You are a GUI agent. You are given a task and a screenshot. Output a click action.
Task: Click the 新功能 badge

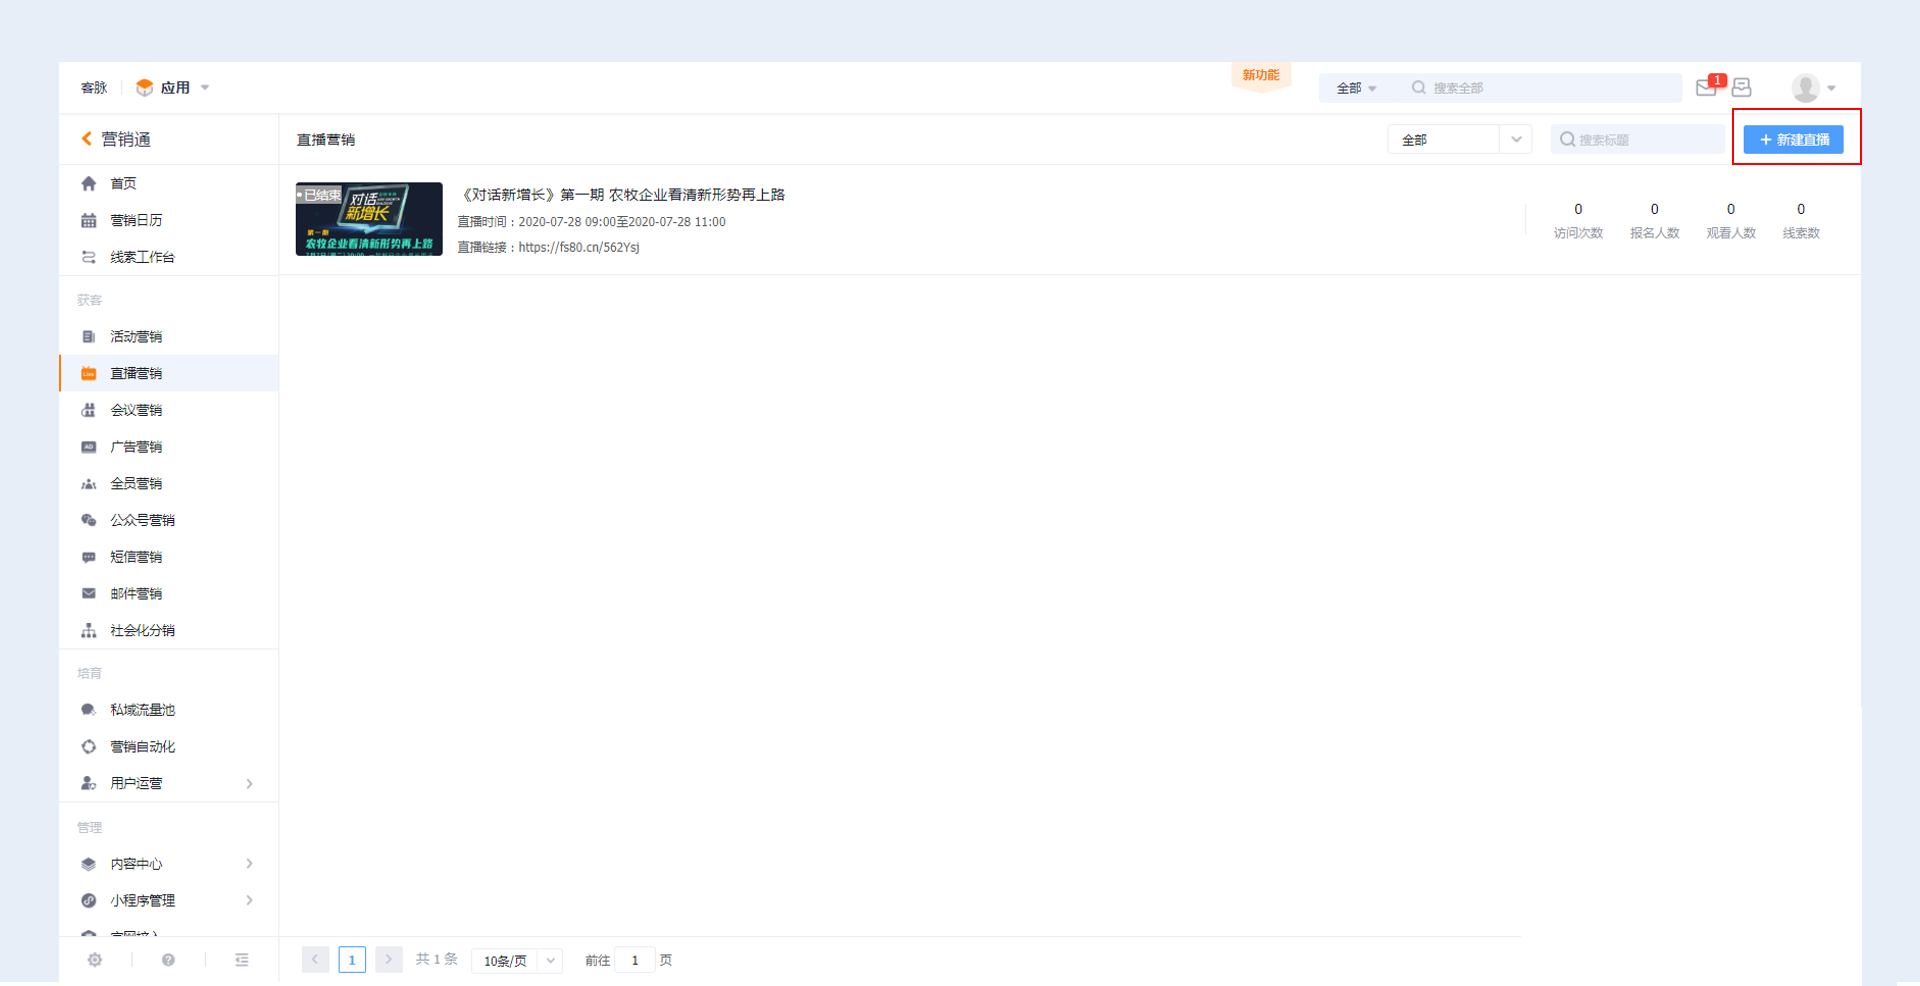1261,76
